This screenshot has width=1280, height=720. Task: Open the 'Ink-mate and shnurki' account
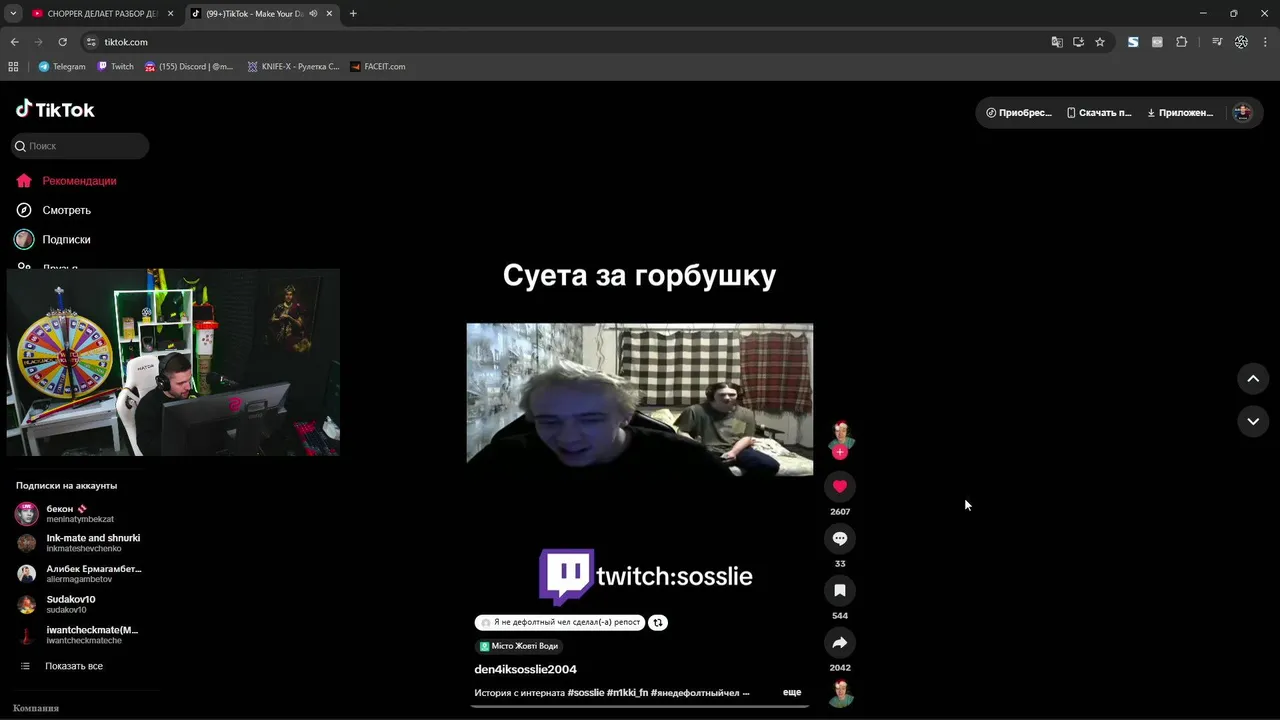pos(78,543)
